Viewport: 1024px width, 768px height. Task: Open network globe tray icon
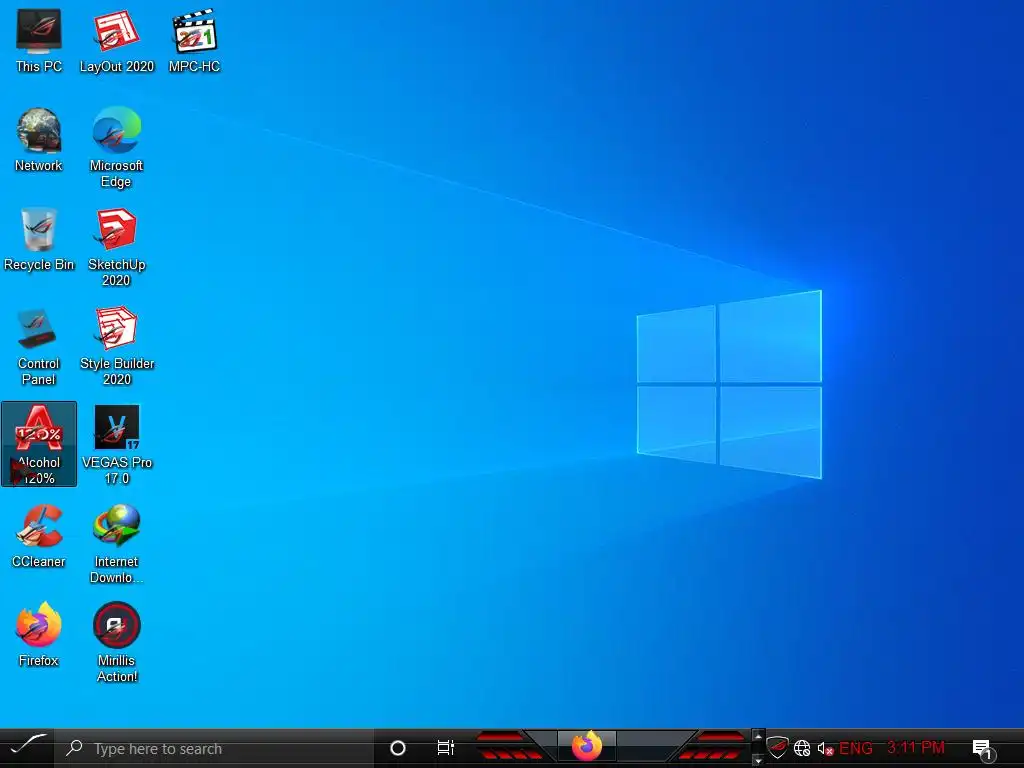click(802, 748)
